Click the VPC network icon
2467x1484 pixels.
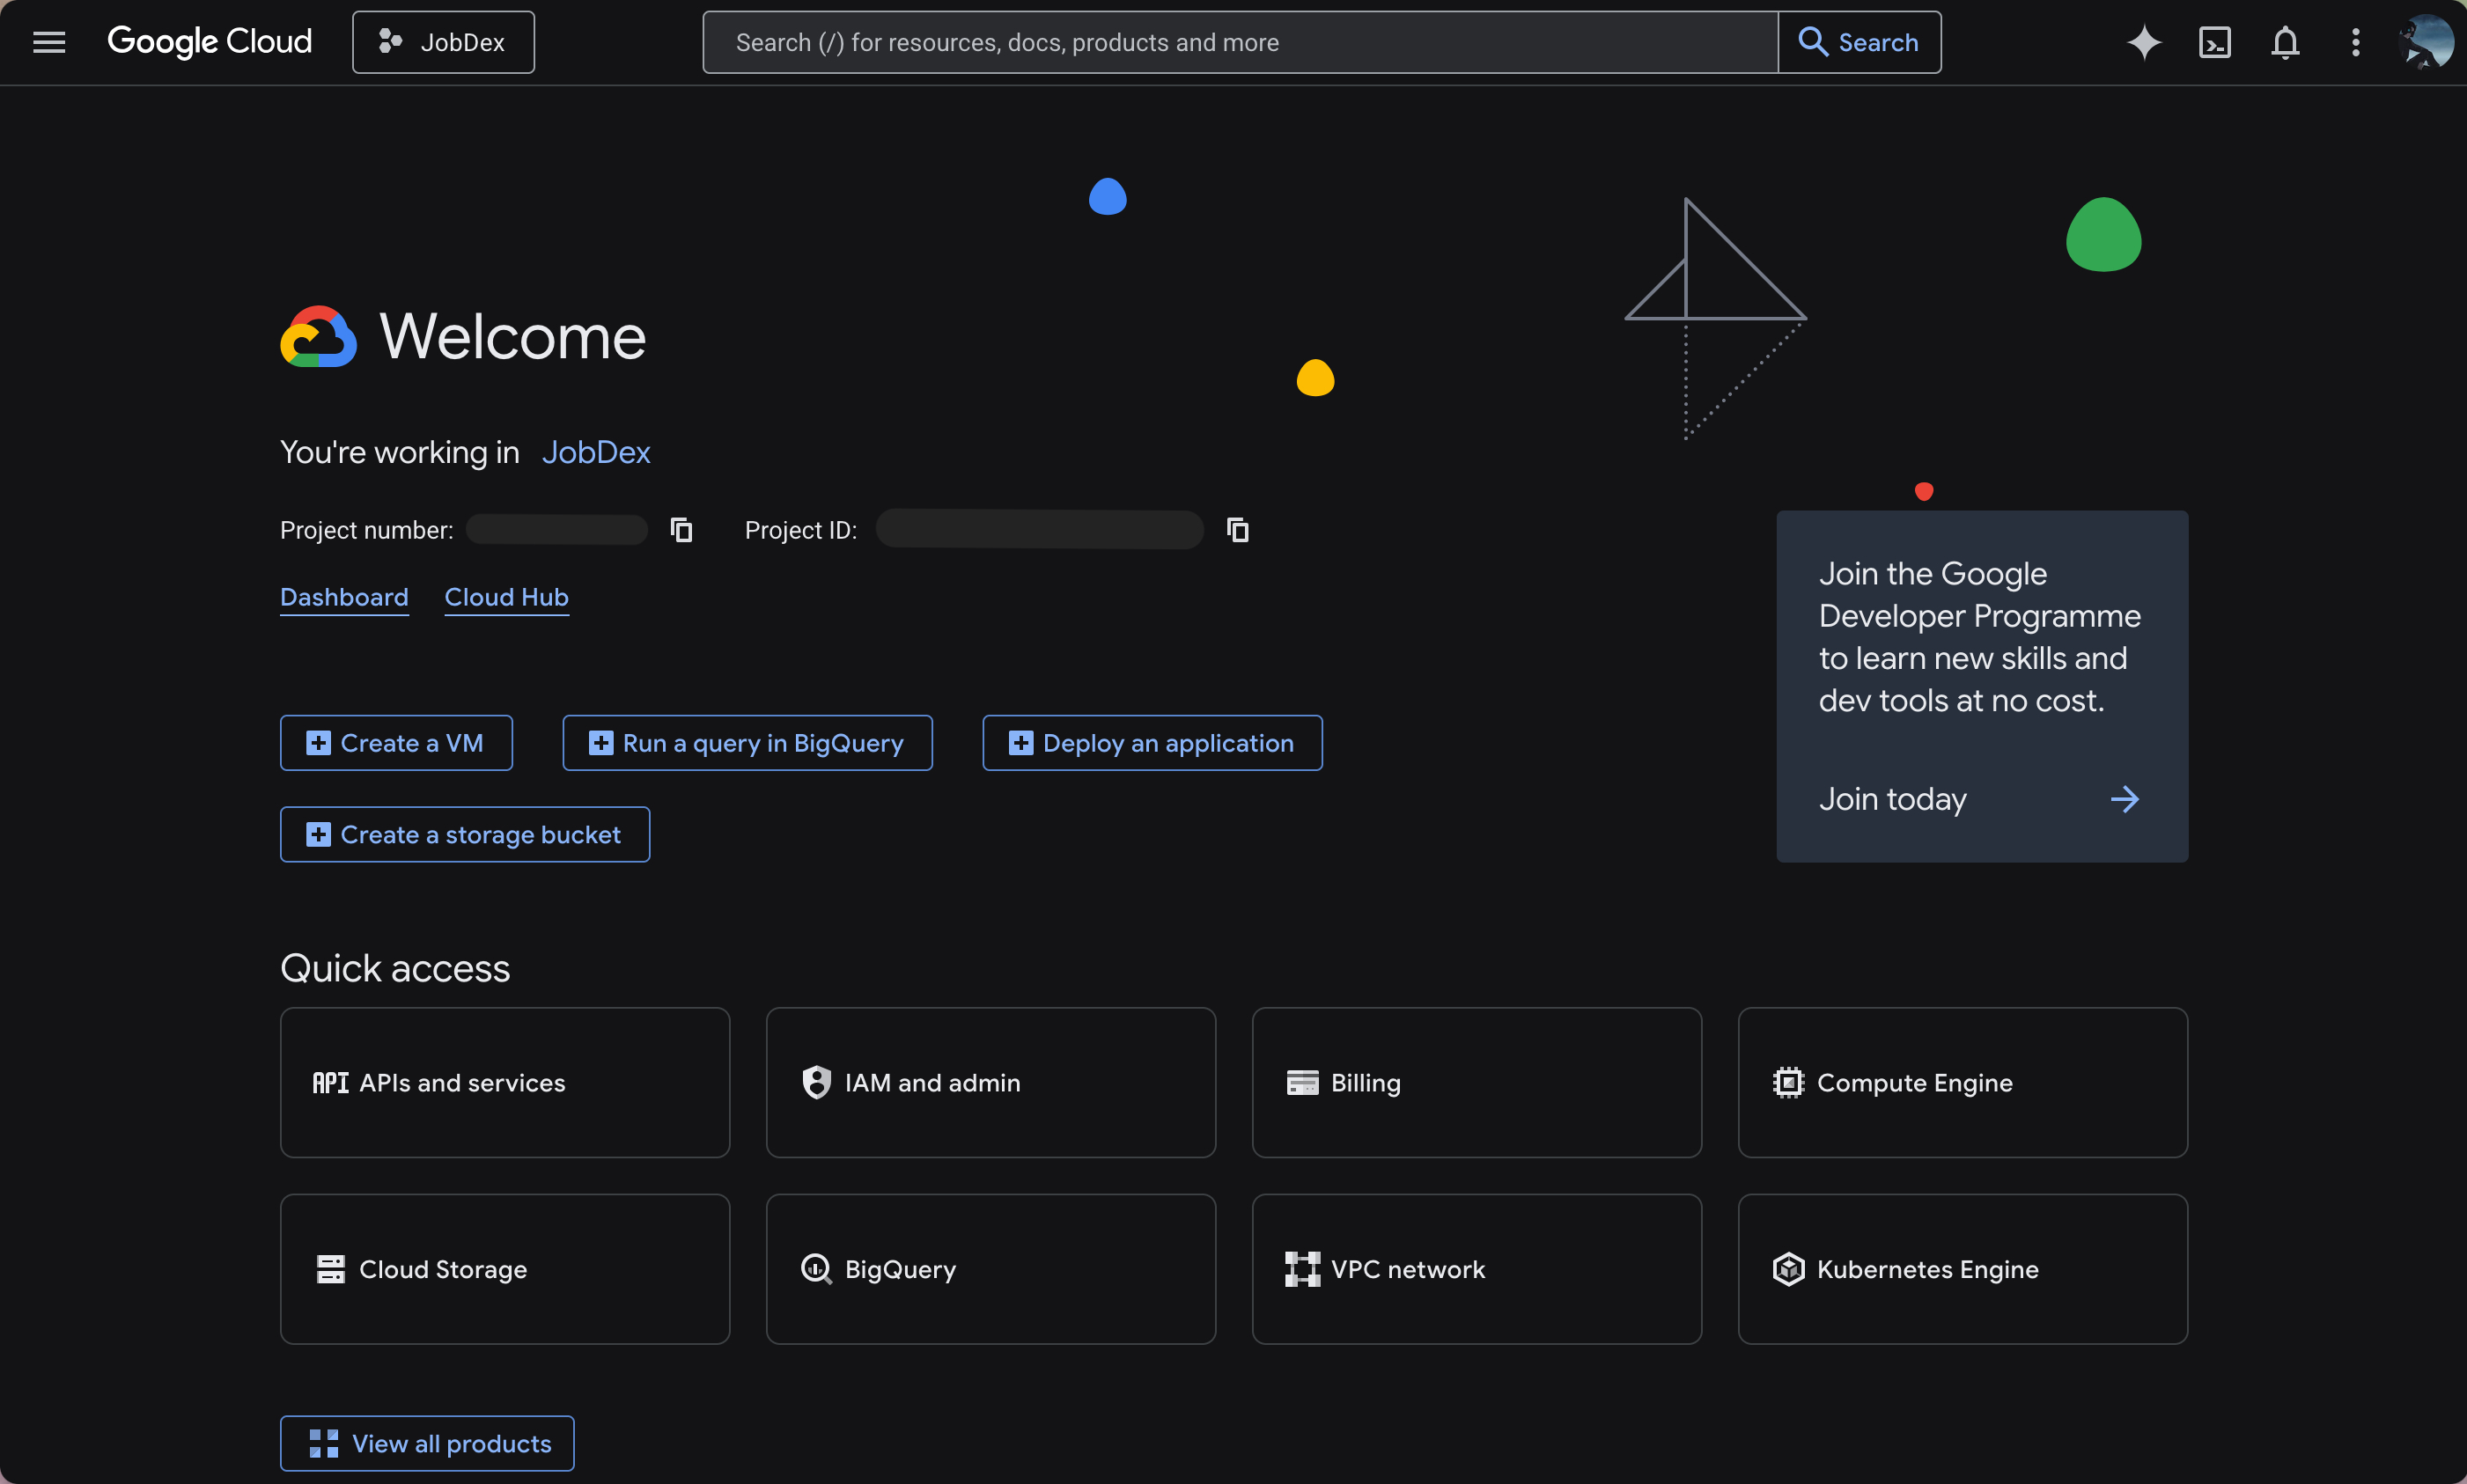pyautogui.click(x=1302, y=1269)
